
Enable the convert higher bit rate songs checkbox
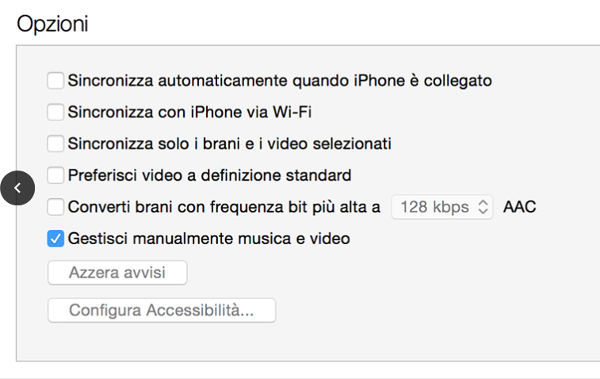click(55, 207)
